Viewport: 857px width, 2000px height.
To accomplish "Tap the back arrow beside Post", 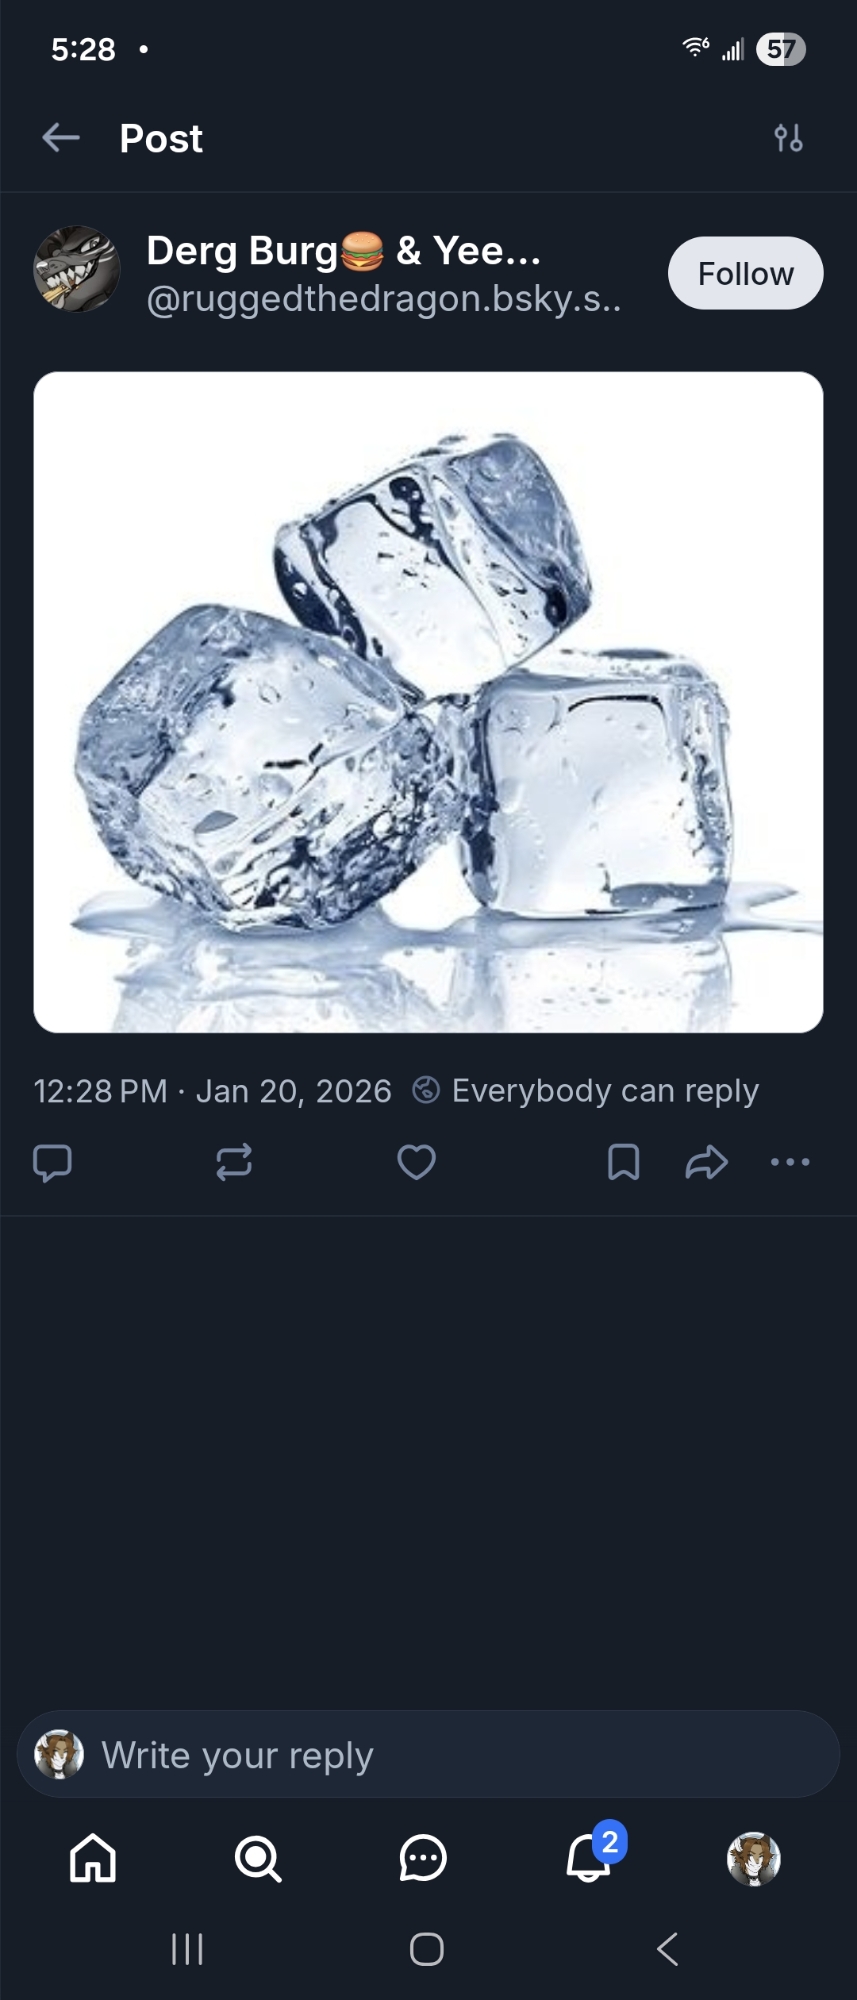I will (x=61, y=138).
